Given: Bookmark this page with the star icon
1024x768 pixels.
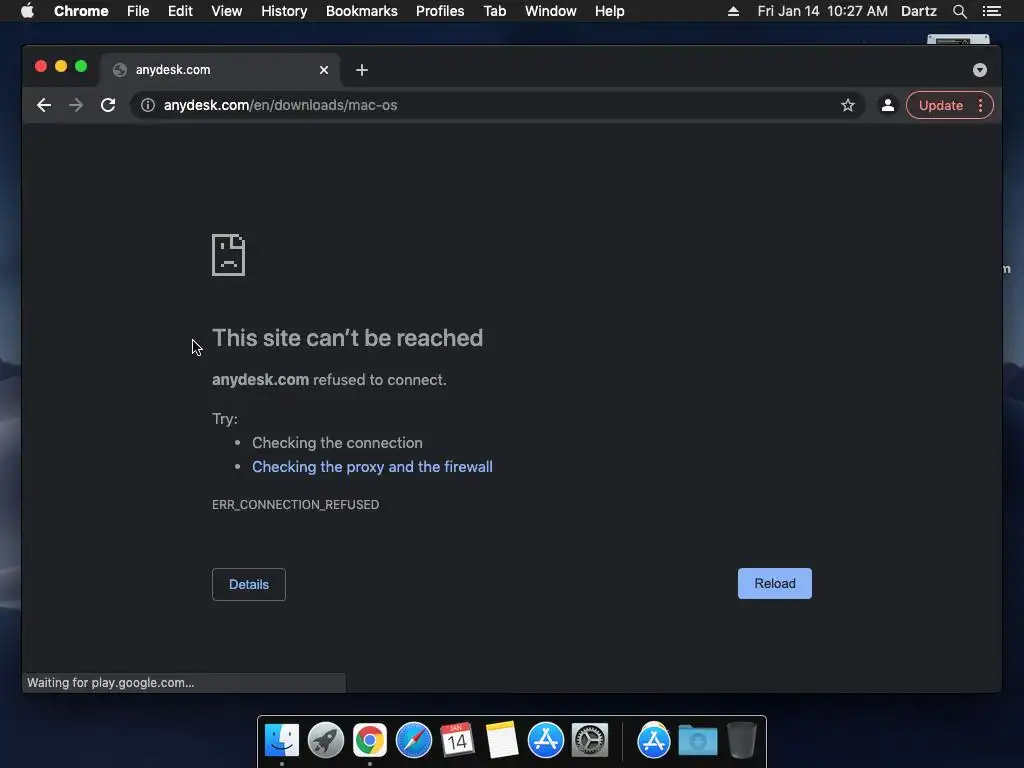Looking at the screenshot, I should [848, 105].
